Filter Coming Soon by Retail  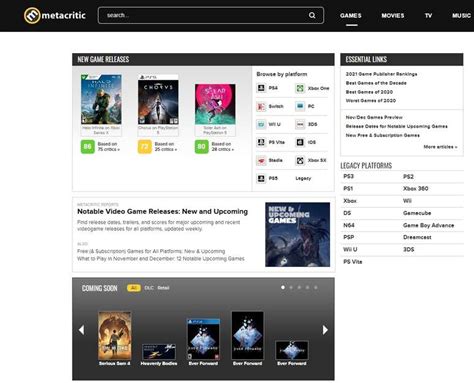(163, 288)
